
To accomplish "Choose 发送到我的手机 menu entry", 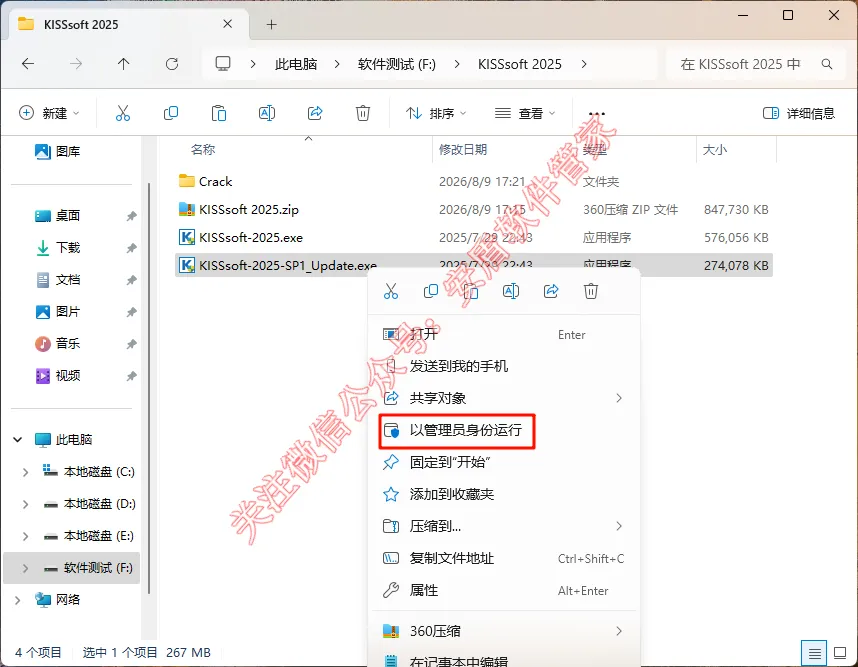I will pyautogui.click(x=503, y=366).
